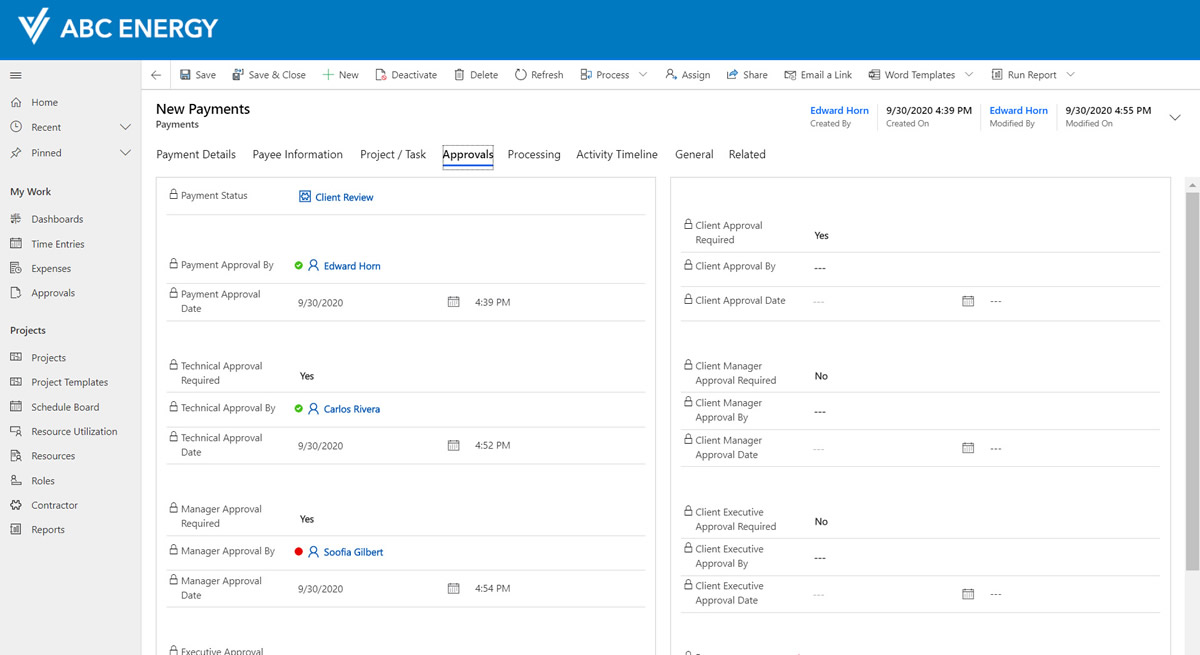Open calendar picker for Payment Approval Date
The image size is (1200, 655).
coord(453,302)
